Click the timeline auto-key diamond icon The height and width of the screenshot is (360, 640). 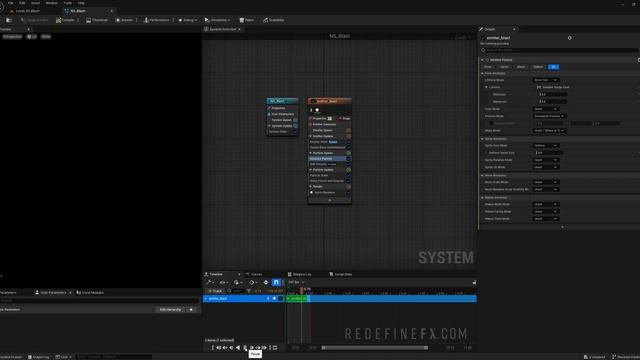[266, 282]
